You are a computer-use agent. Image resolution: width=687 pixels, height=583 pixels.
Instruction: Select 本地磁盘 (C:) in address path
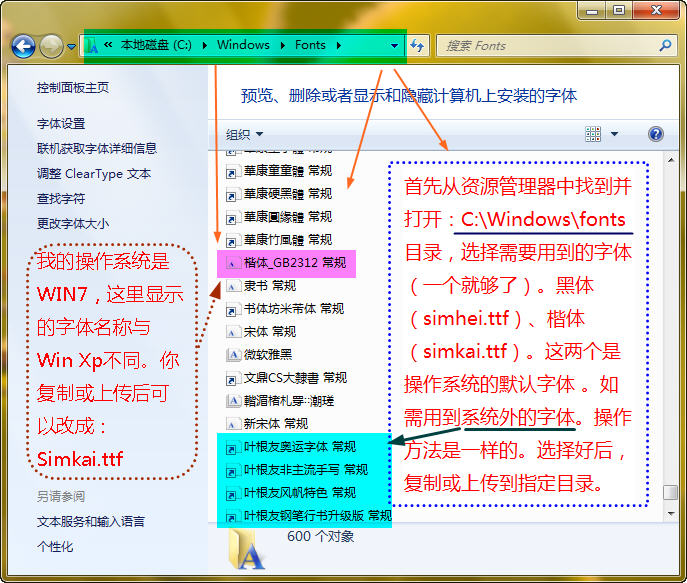156,45
